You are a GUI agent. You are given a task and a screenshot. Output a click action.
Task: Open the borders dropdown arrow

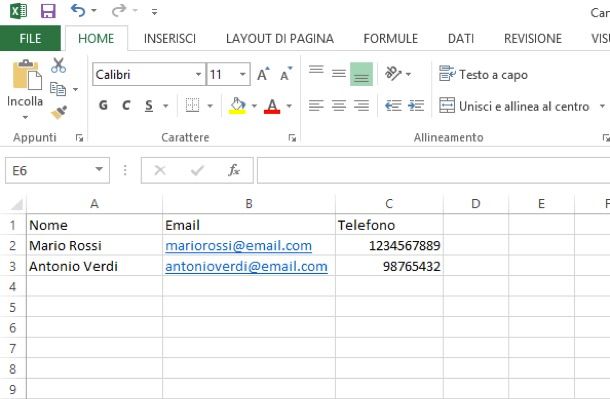point(210,106)
